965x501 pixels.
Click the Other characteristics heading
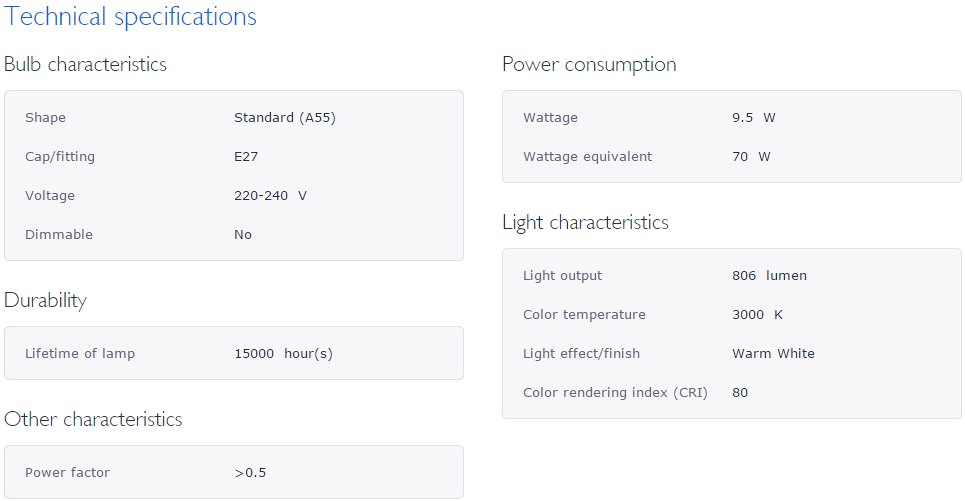[x=93, y=420]
